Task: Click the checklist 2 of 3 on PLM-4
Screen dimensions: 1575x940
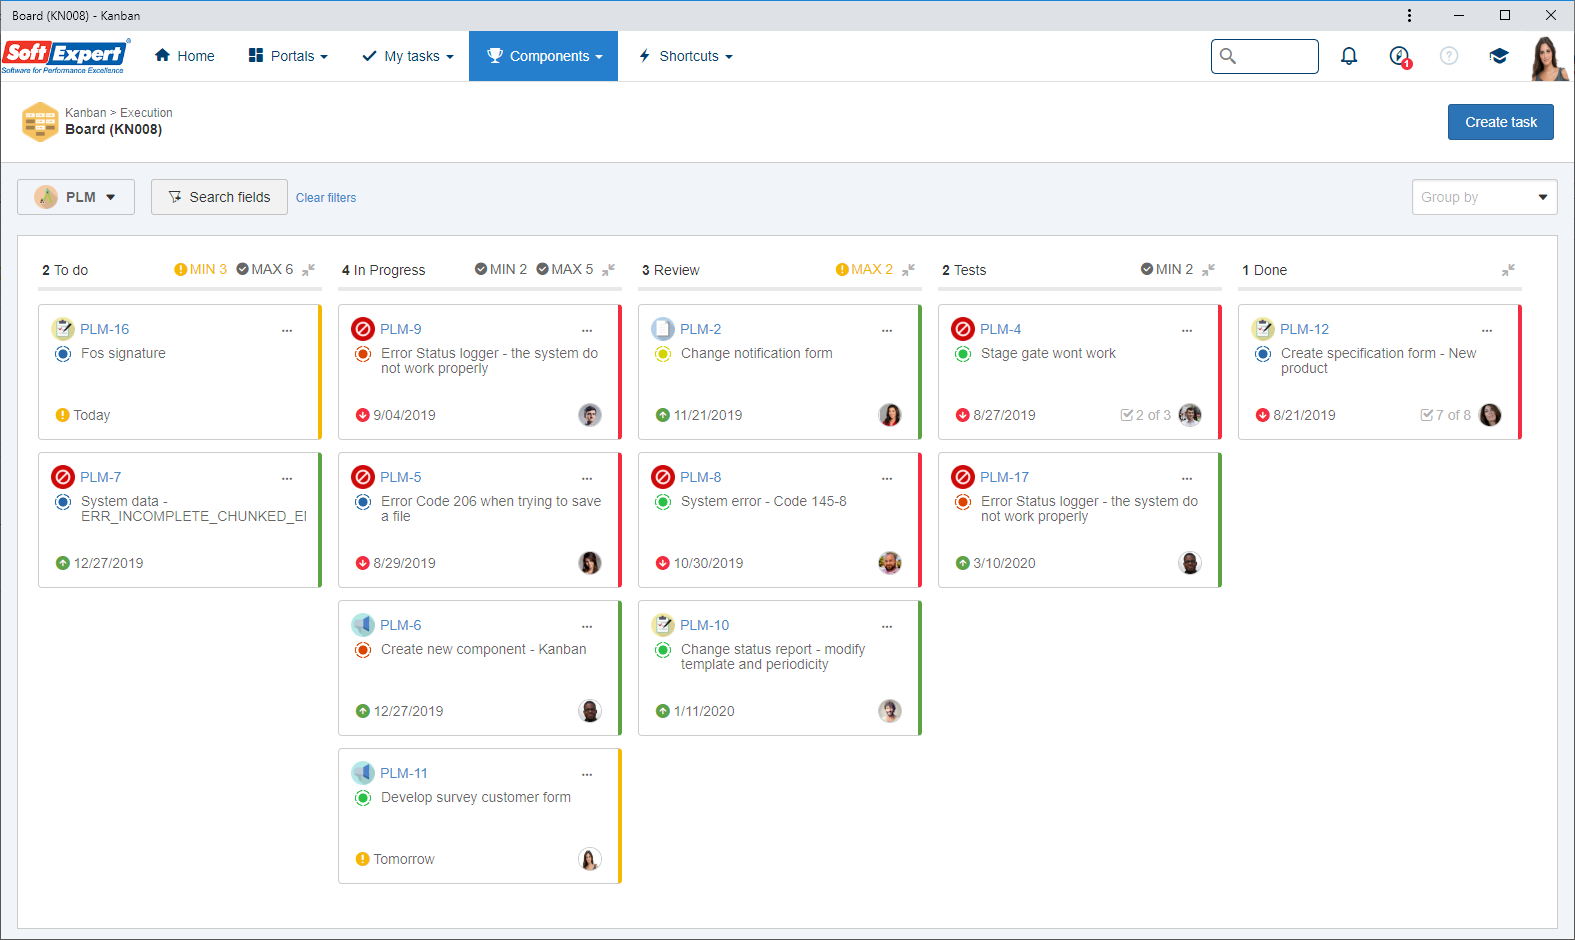Action: coord(1145,415)
